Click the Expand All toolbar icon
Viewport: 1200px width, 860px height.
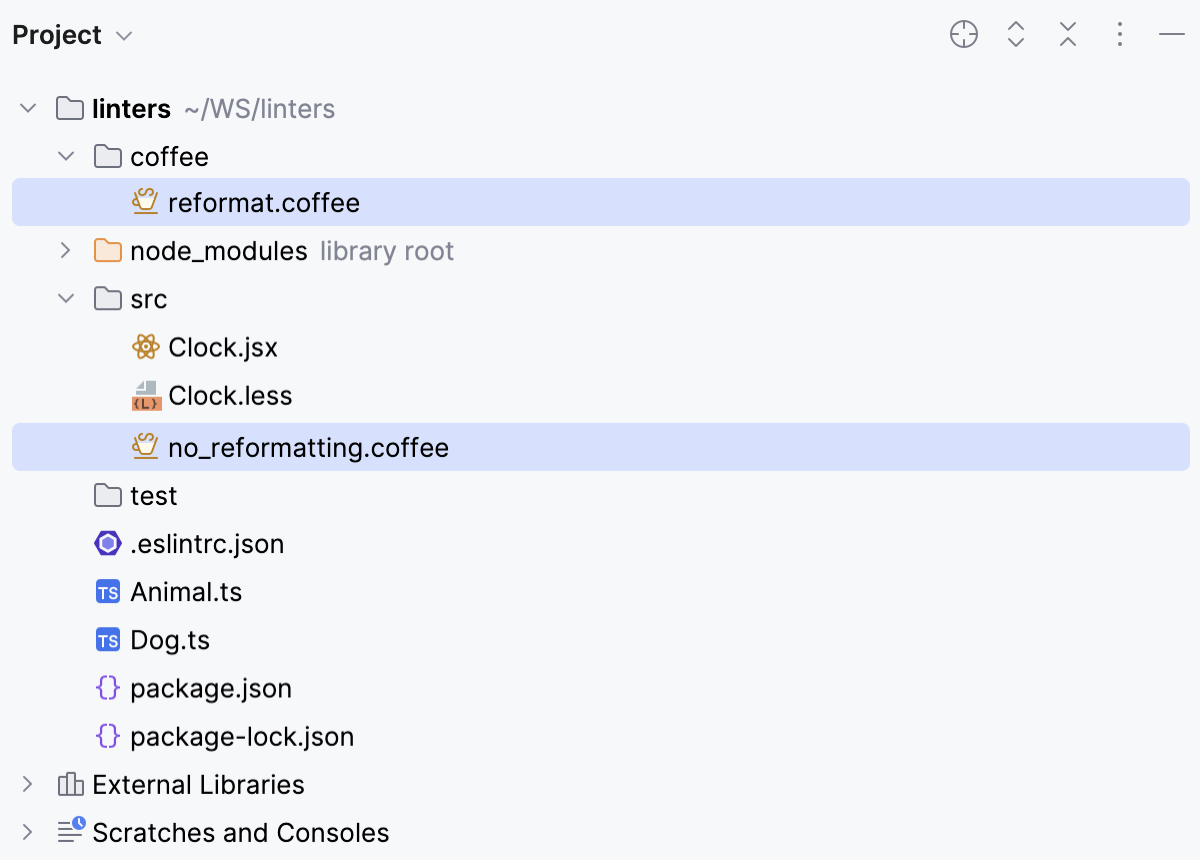point(1016,34)
